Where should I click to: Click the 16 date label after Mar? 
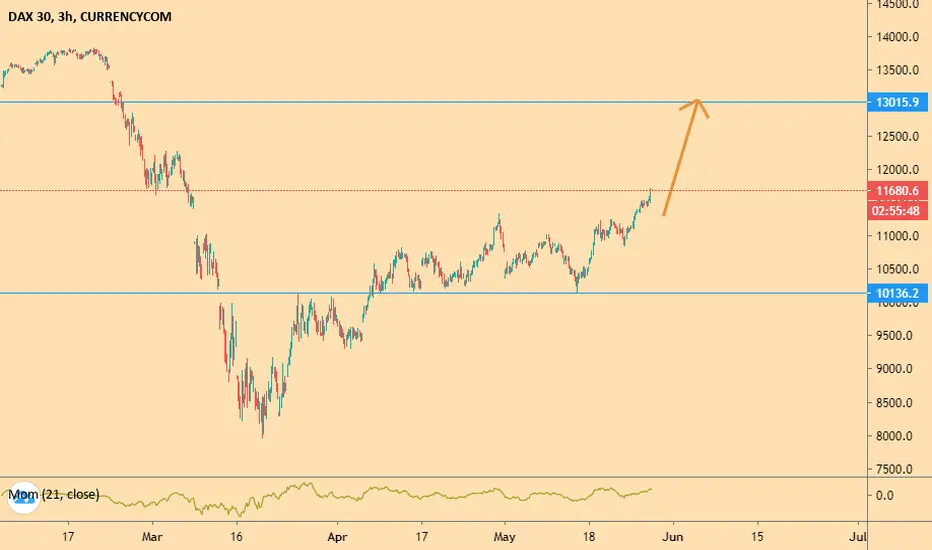237,537
